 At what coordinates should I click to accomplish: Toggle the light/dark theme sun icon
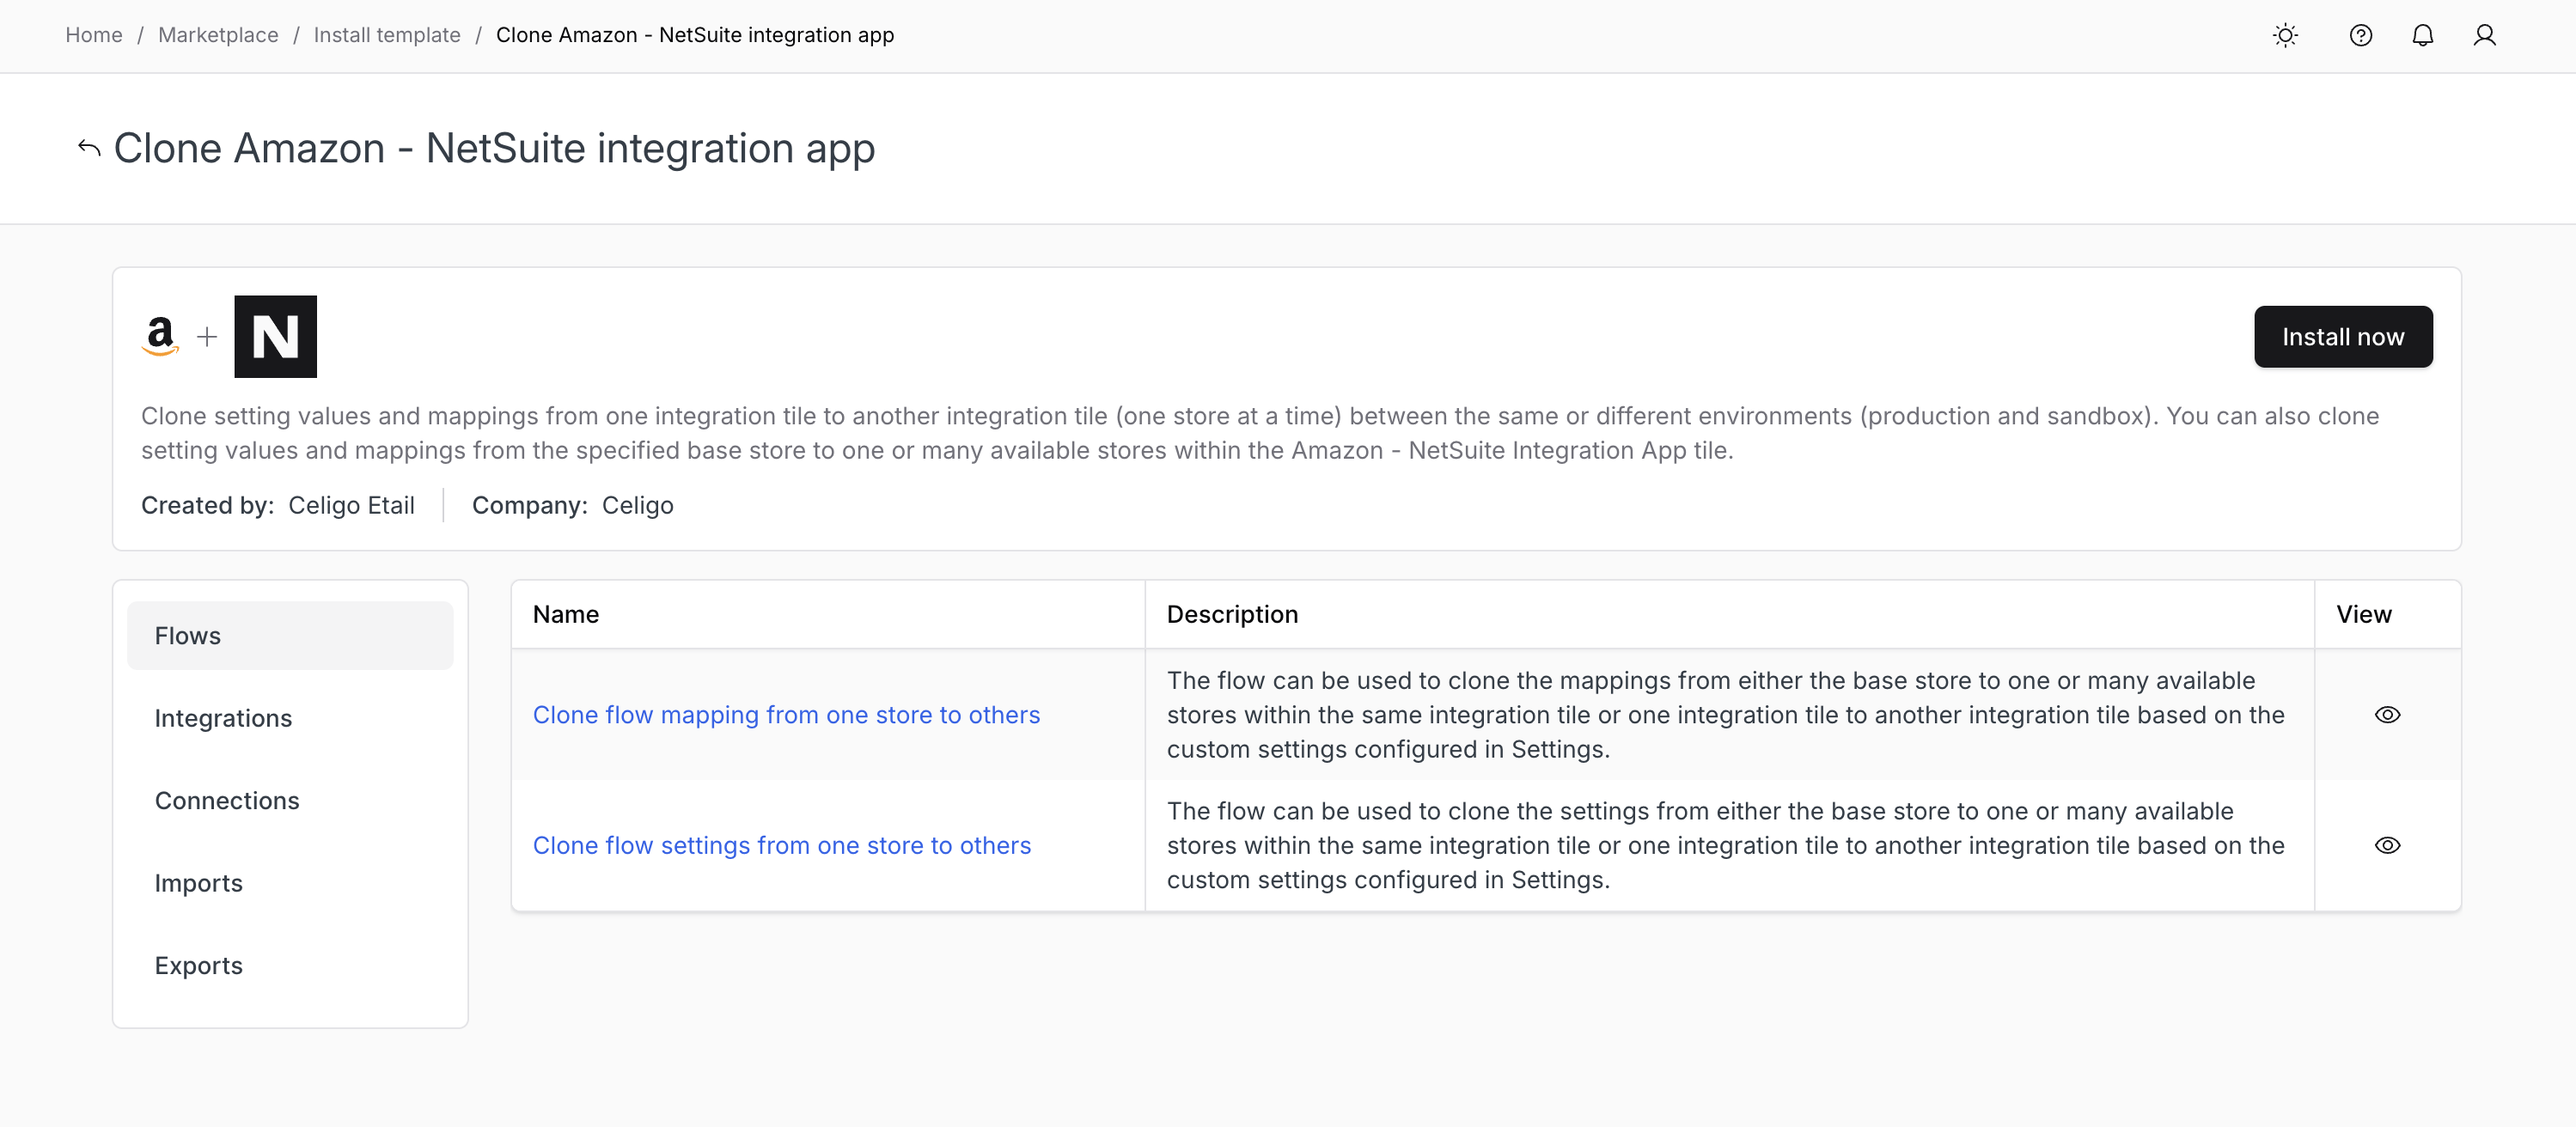2285,36
